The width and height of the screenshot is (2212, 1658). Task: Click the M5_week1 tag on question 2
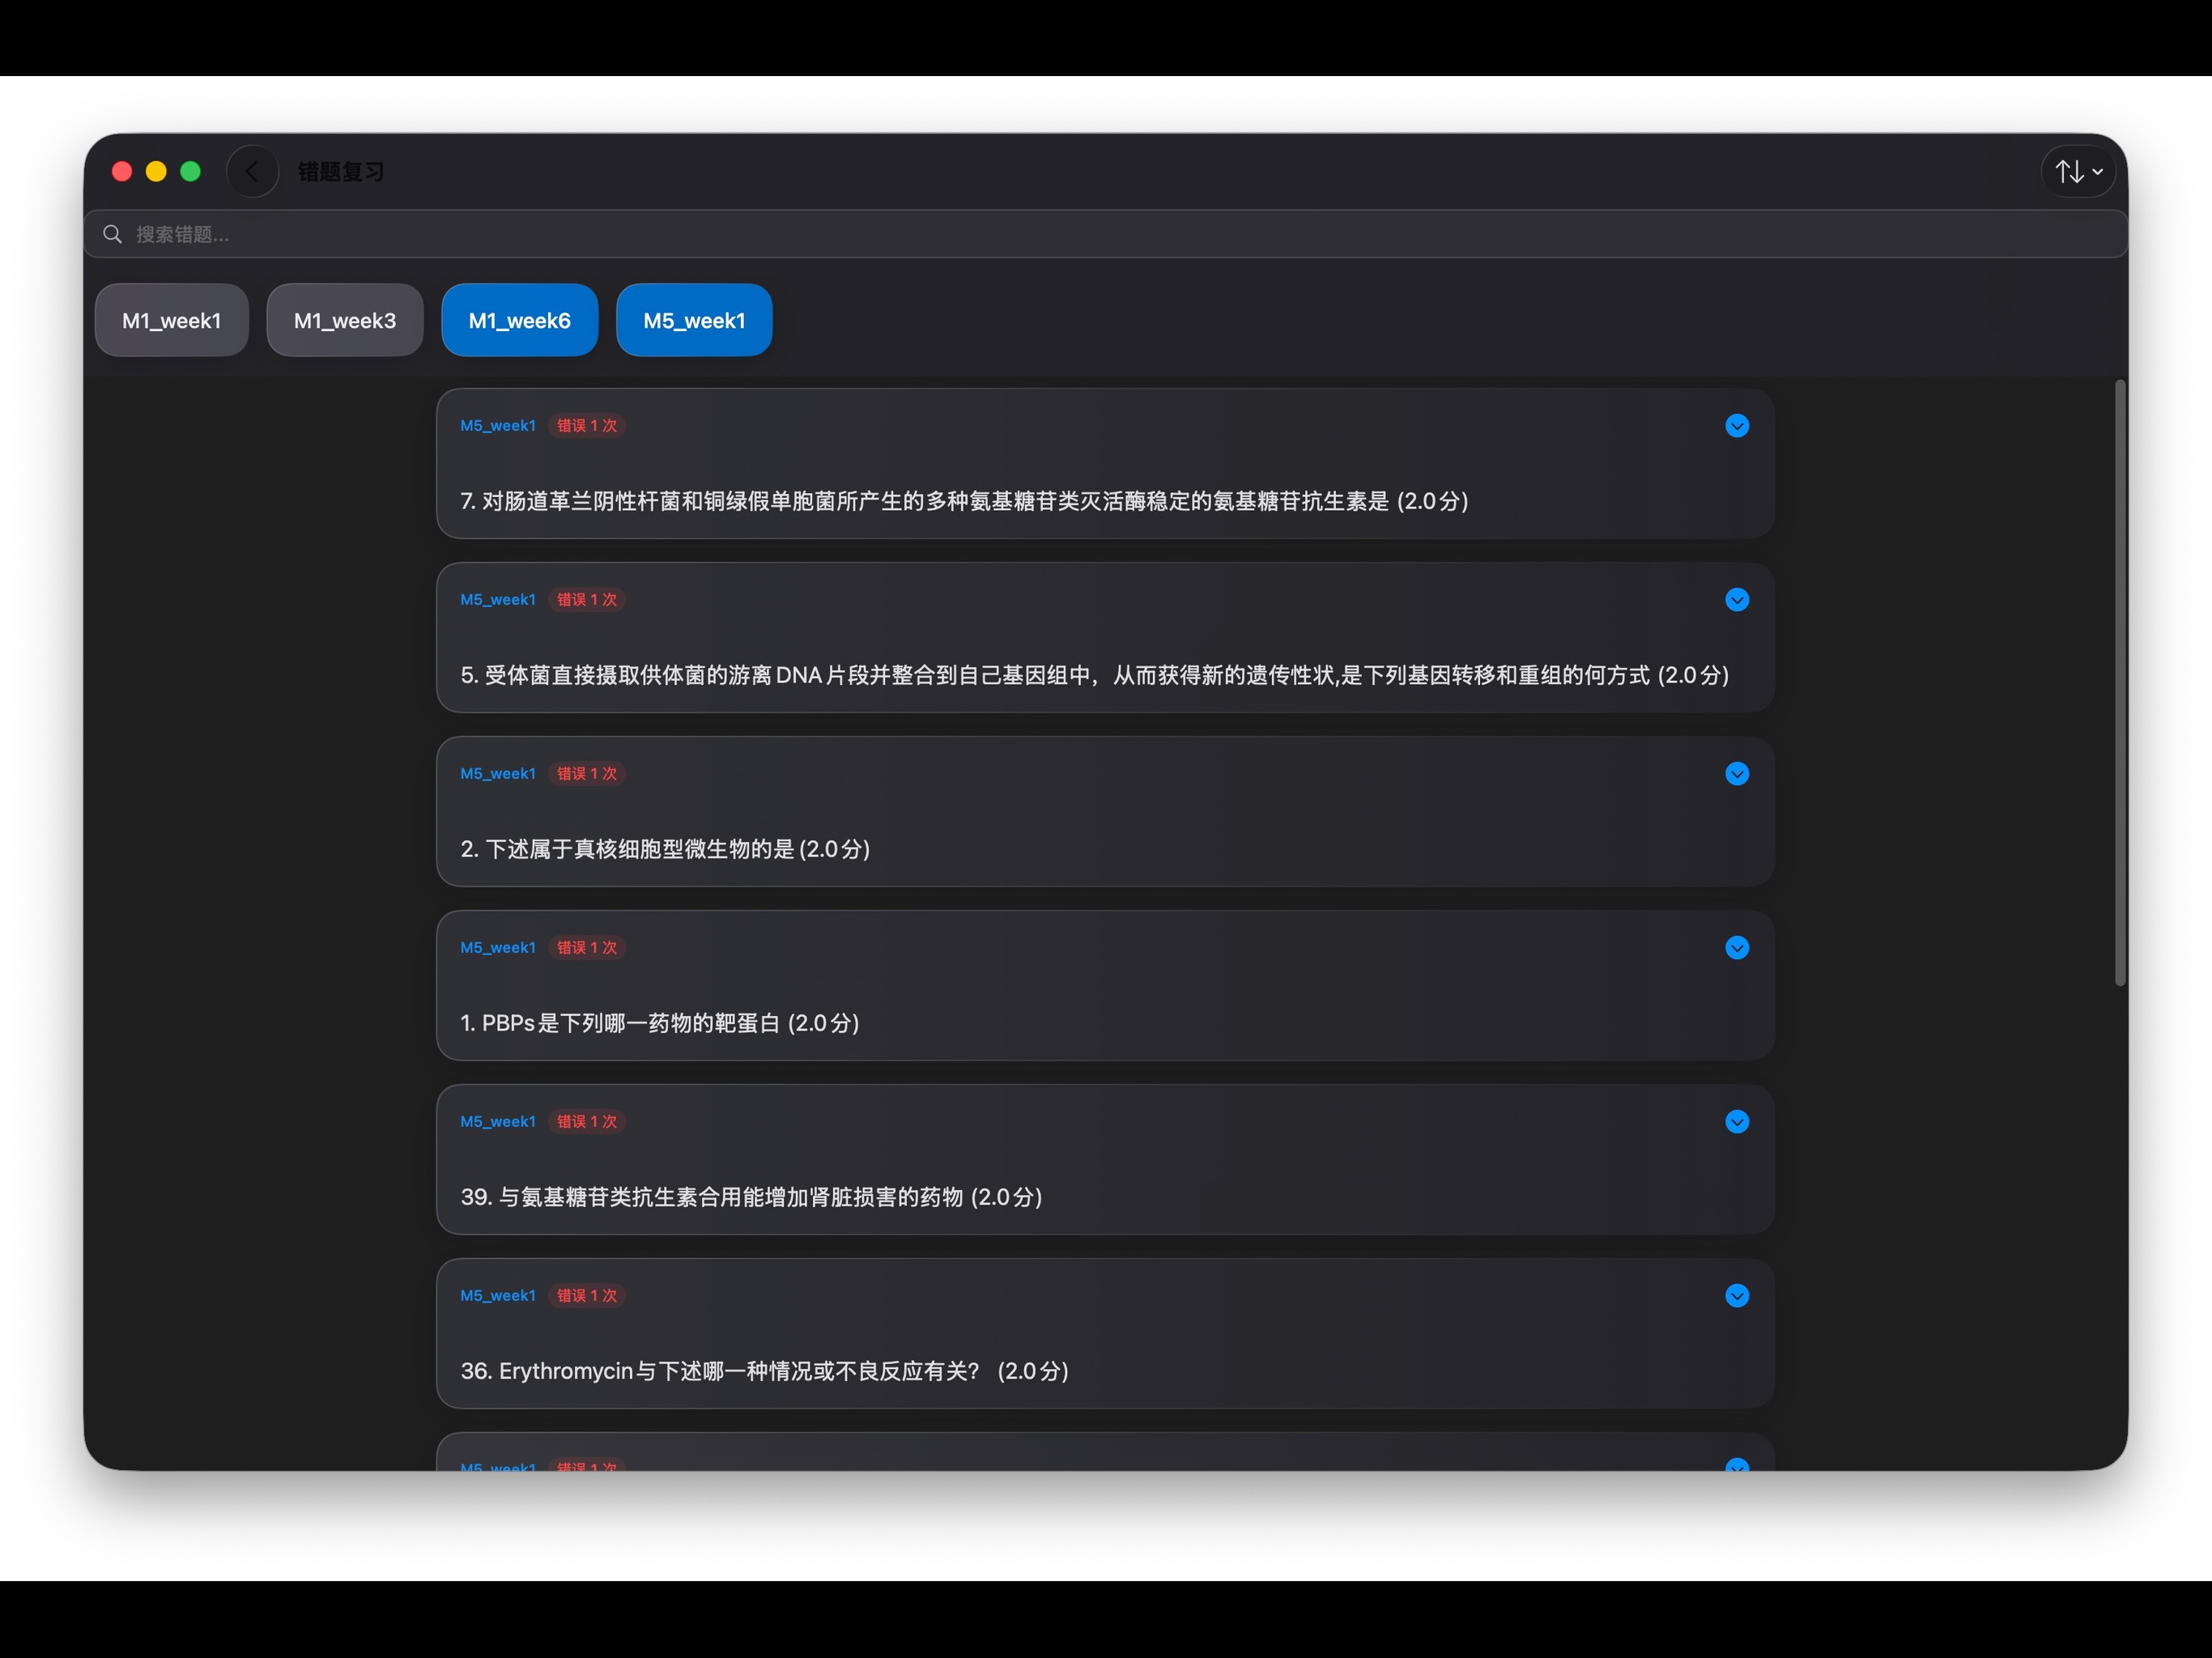tap(498, 774)
